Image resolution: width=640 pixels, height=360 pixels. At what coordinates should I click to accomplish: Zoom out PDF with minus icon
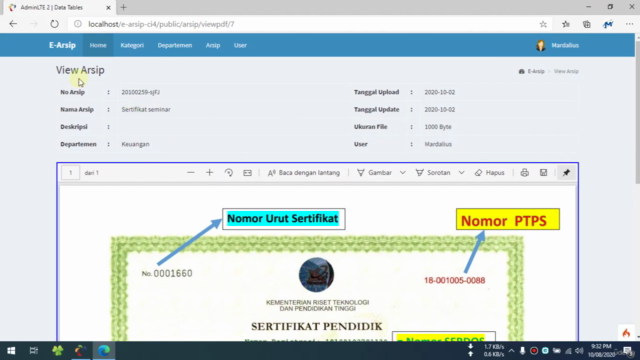click(191, 173)
